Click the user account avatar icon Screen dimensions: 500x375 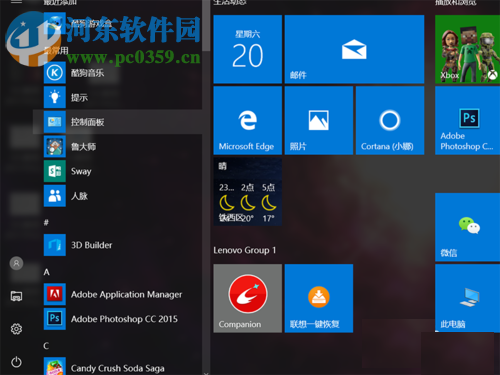tap(16, 263)
